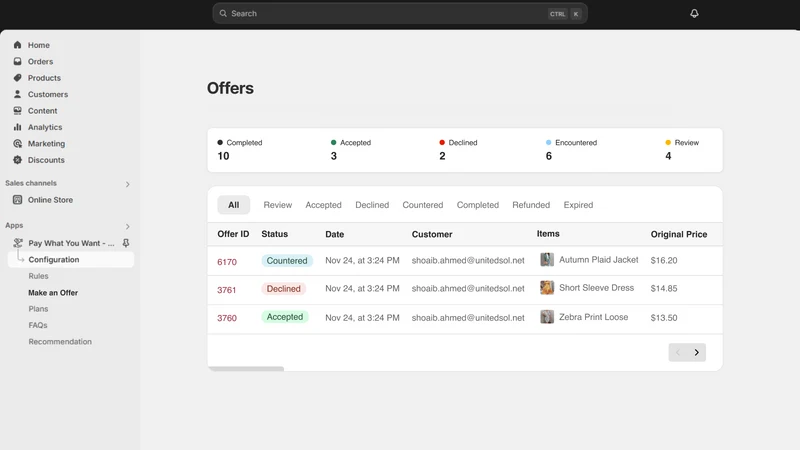Select the Products tag icon
The width and height of the screenshot is (800, 450).
[x=17, y=78]
